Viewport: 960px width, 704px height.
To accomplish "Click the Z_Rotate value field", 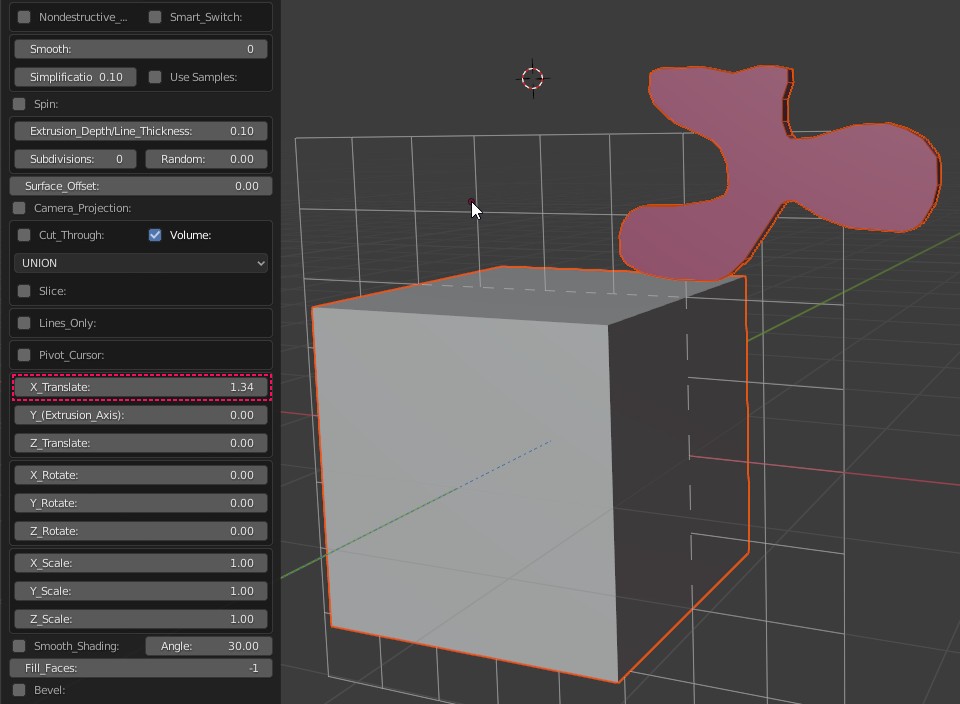I will point(140,531).
